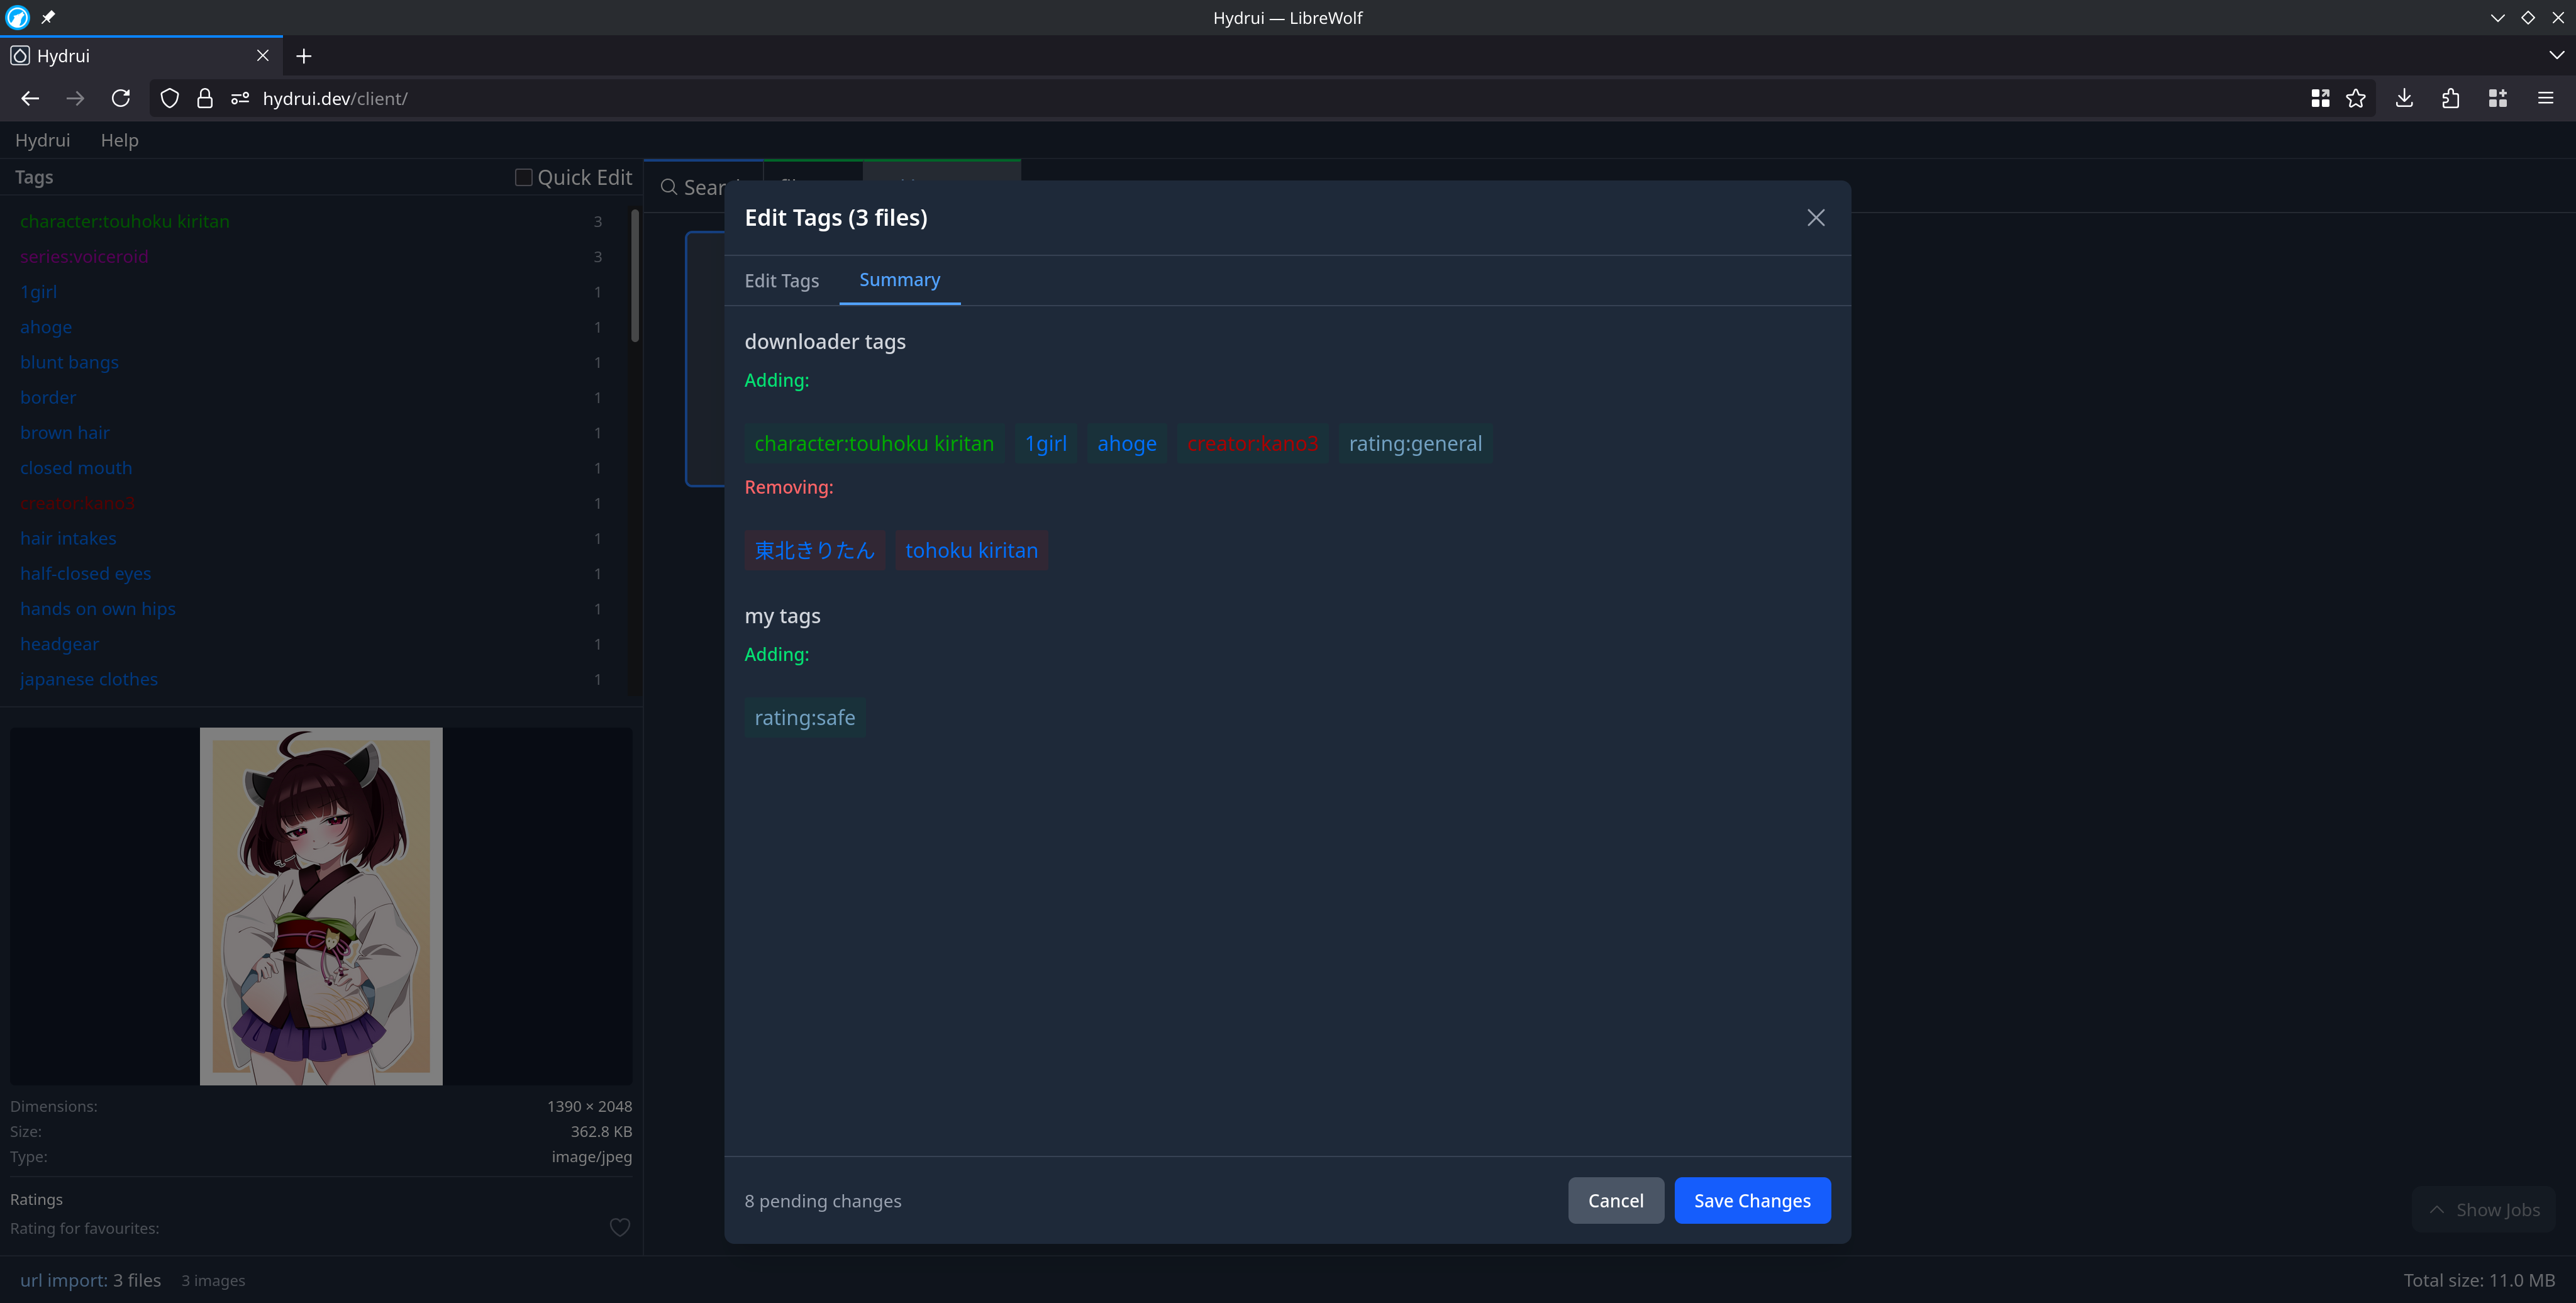Image resolution: width=2576 pixels, height=1303 pixels.
Task: Click the bookmark star icon
Action: (x=2356, y=98)
